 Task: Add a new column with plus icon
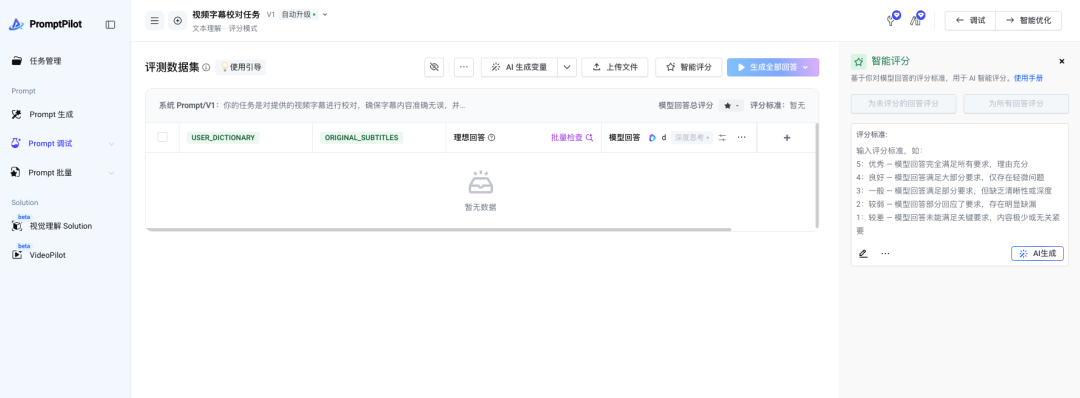point(787,138)
